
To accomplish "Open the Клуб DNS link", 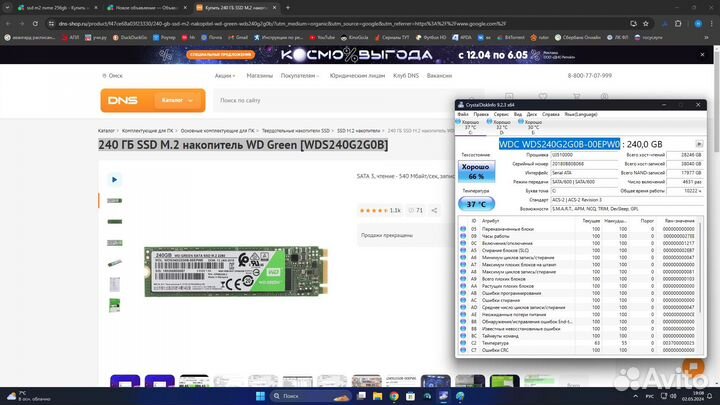I will 406,76.
